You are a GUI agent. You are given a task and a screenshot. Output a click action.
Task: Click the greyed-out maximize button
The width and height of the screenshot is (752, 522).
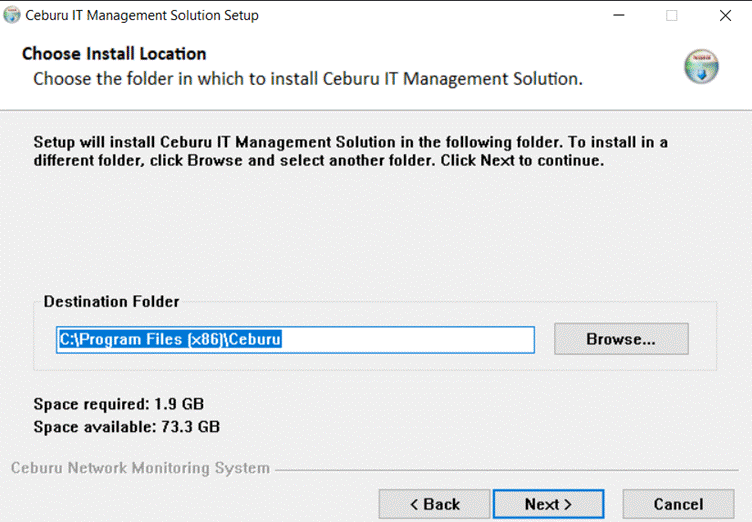pyautogui.click(x=671, y=15)
